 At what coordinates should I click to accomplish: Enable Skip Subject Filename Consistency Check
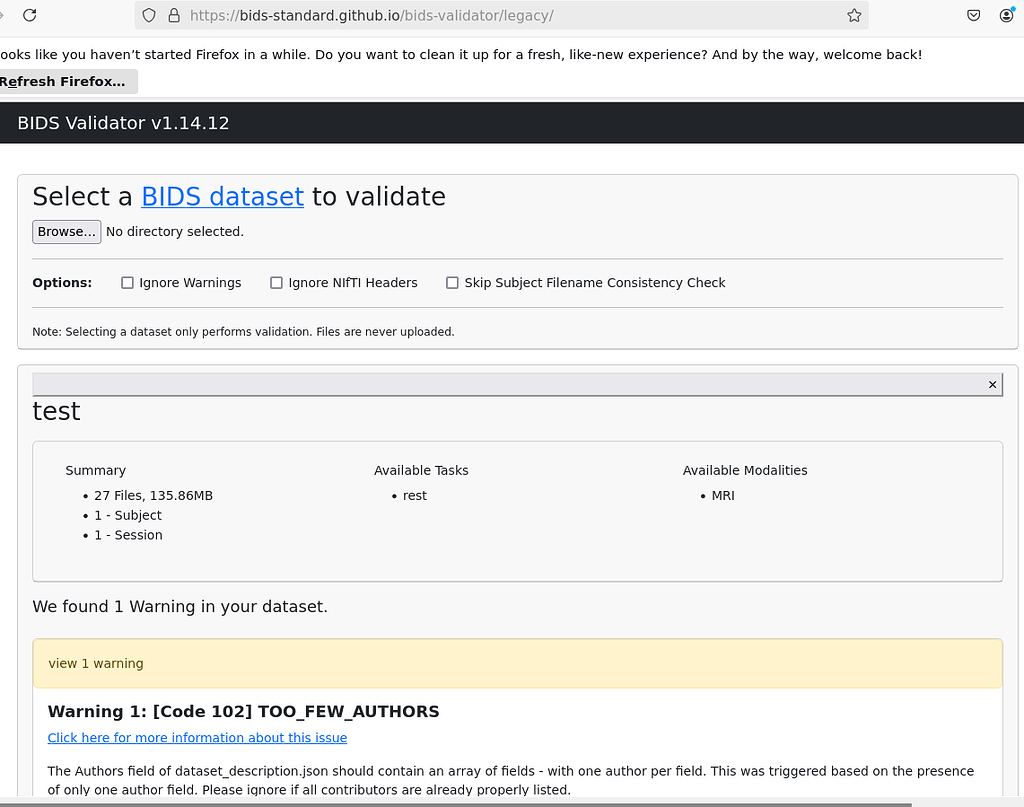452,282
